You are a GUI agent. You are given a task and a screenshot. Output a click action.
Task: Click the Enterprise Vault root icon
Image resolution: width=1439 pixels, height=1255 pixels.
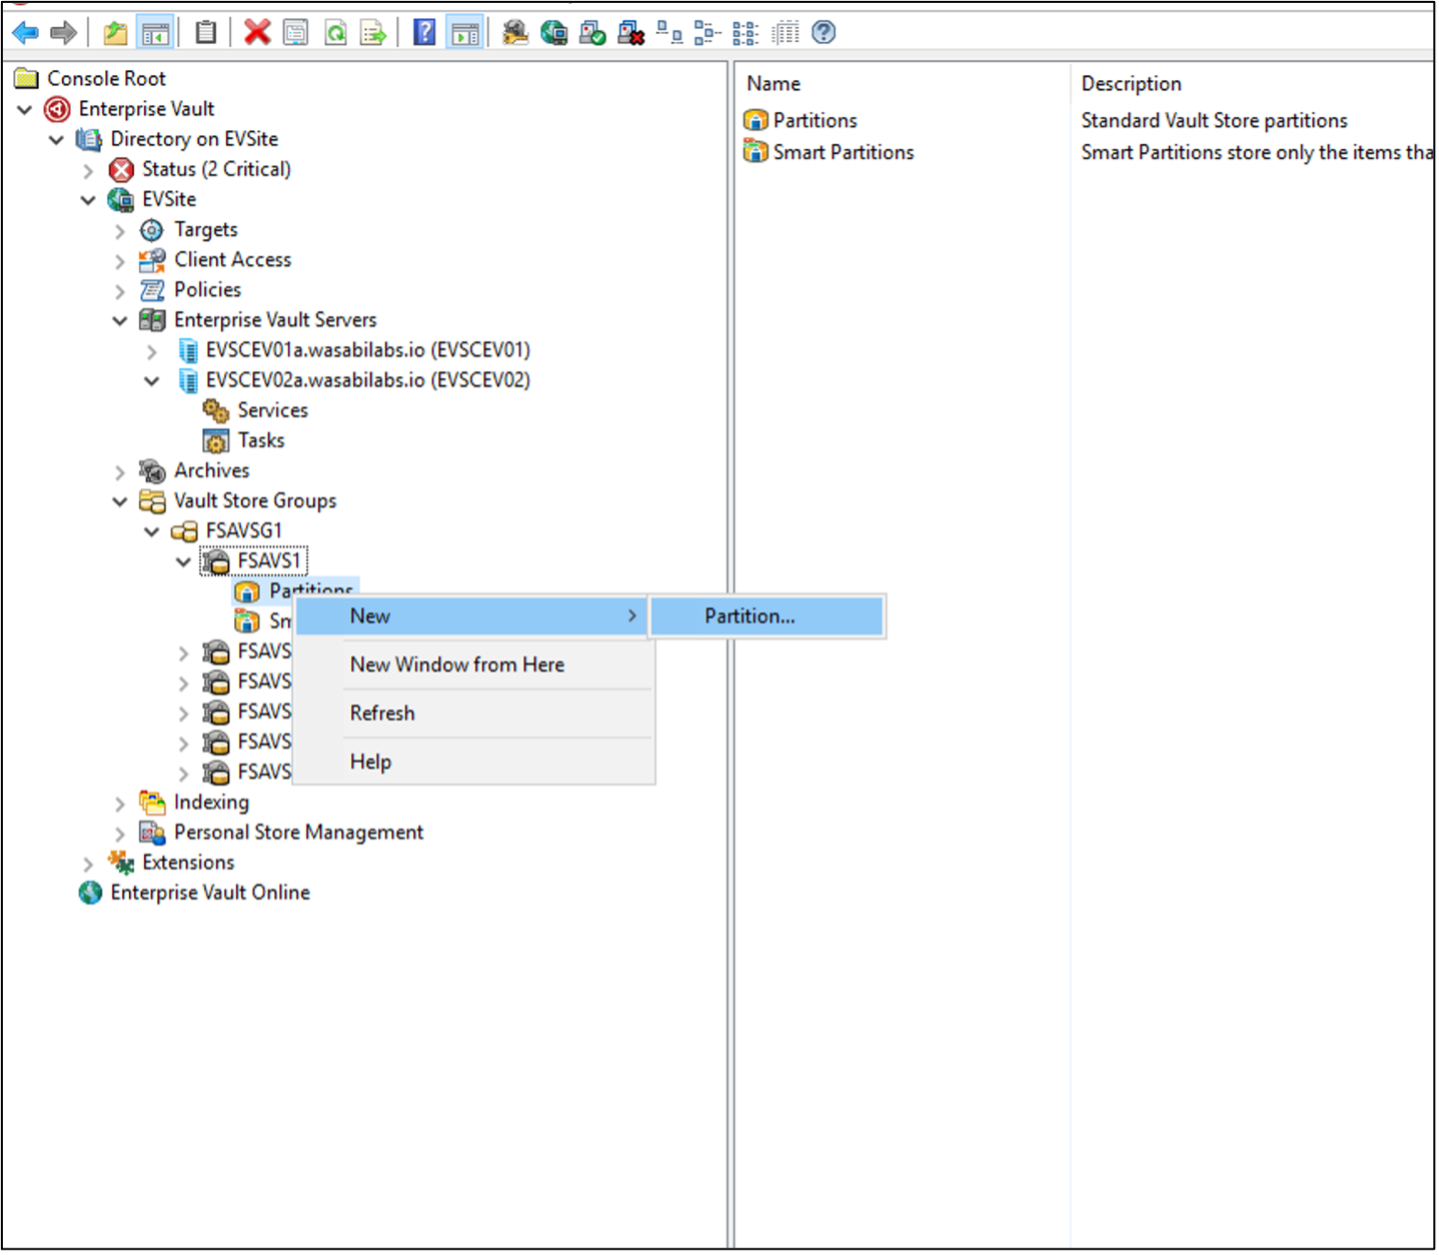point(57,109)
